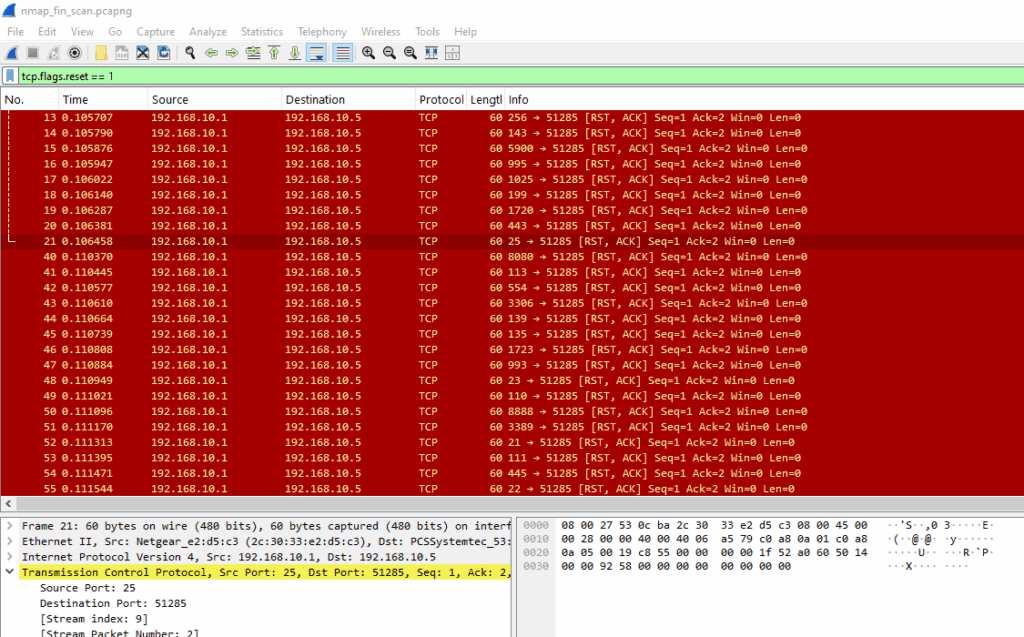Viewport: 1024px width, 637px height.
Task: Sort packets by the Source column header
Action: coord(214,99)
